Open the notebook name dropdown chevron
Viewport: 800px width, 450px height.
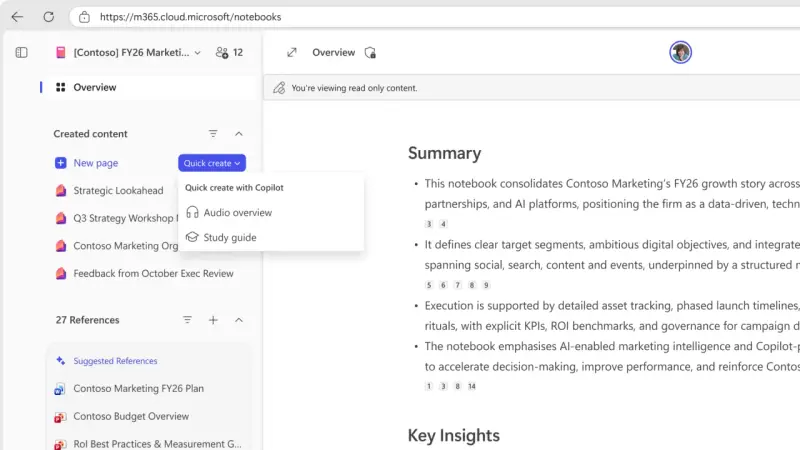197,53
